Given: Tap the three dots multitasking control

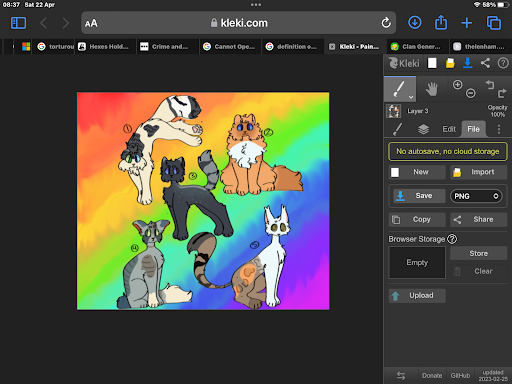Looking at the screenshot, I should pos(256,5).
